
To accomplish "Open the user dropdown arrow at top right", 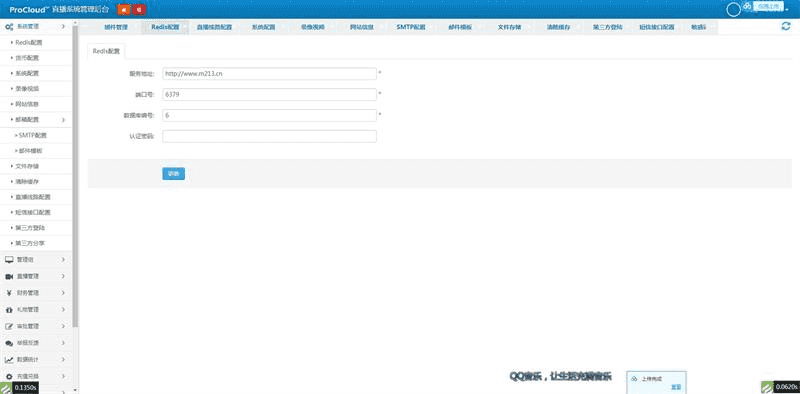I will (787, 10).
